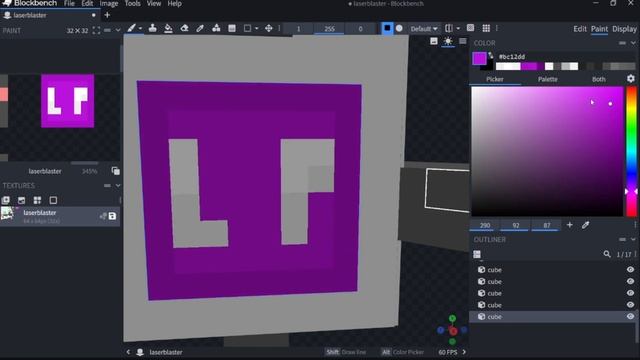The width and height of the screenshot is (640, 360).
Task: Click the hex color field #bc12dd
Action: click(x=512, y=57)
